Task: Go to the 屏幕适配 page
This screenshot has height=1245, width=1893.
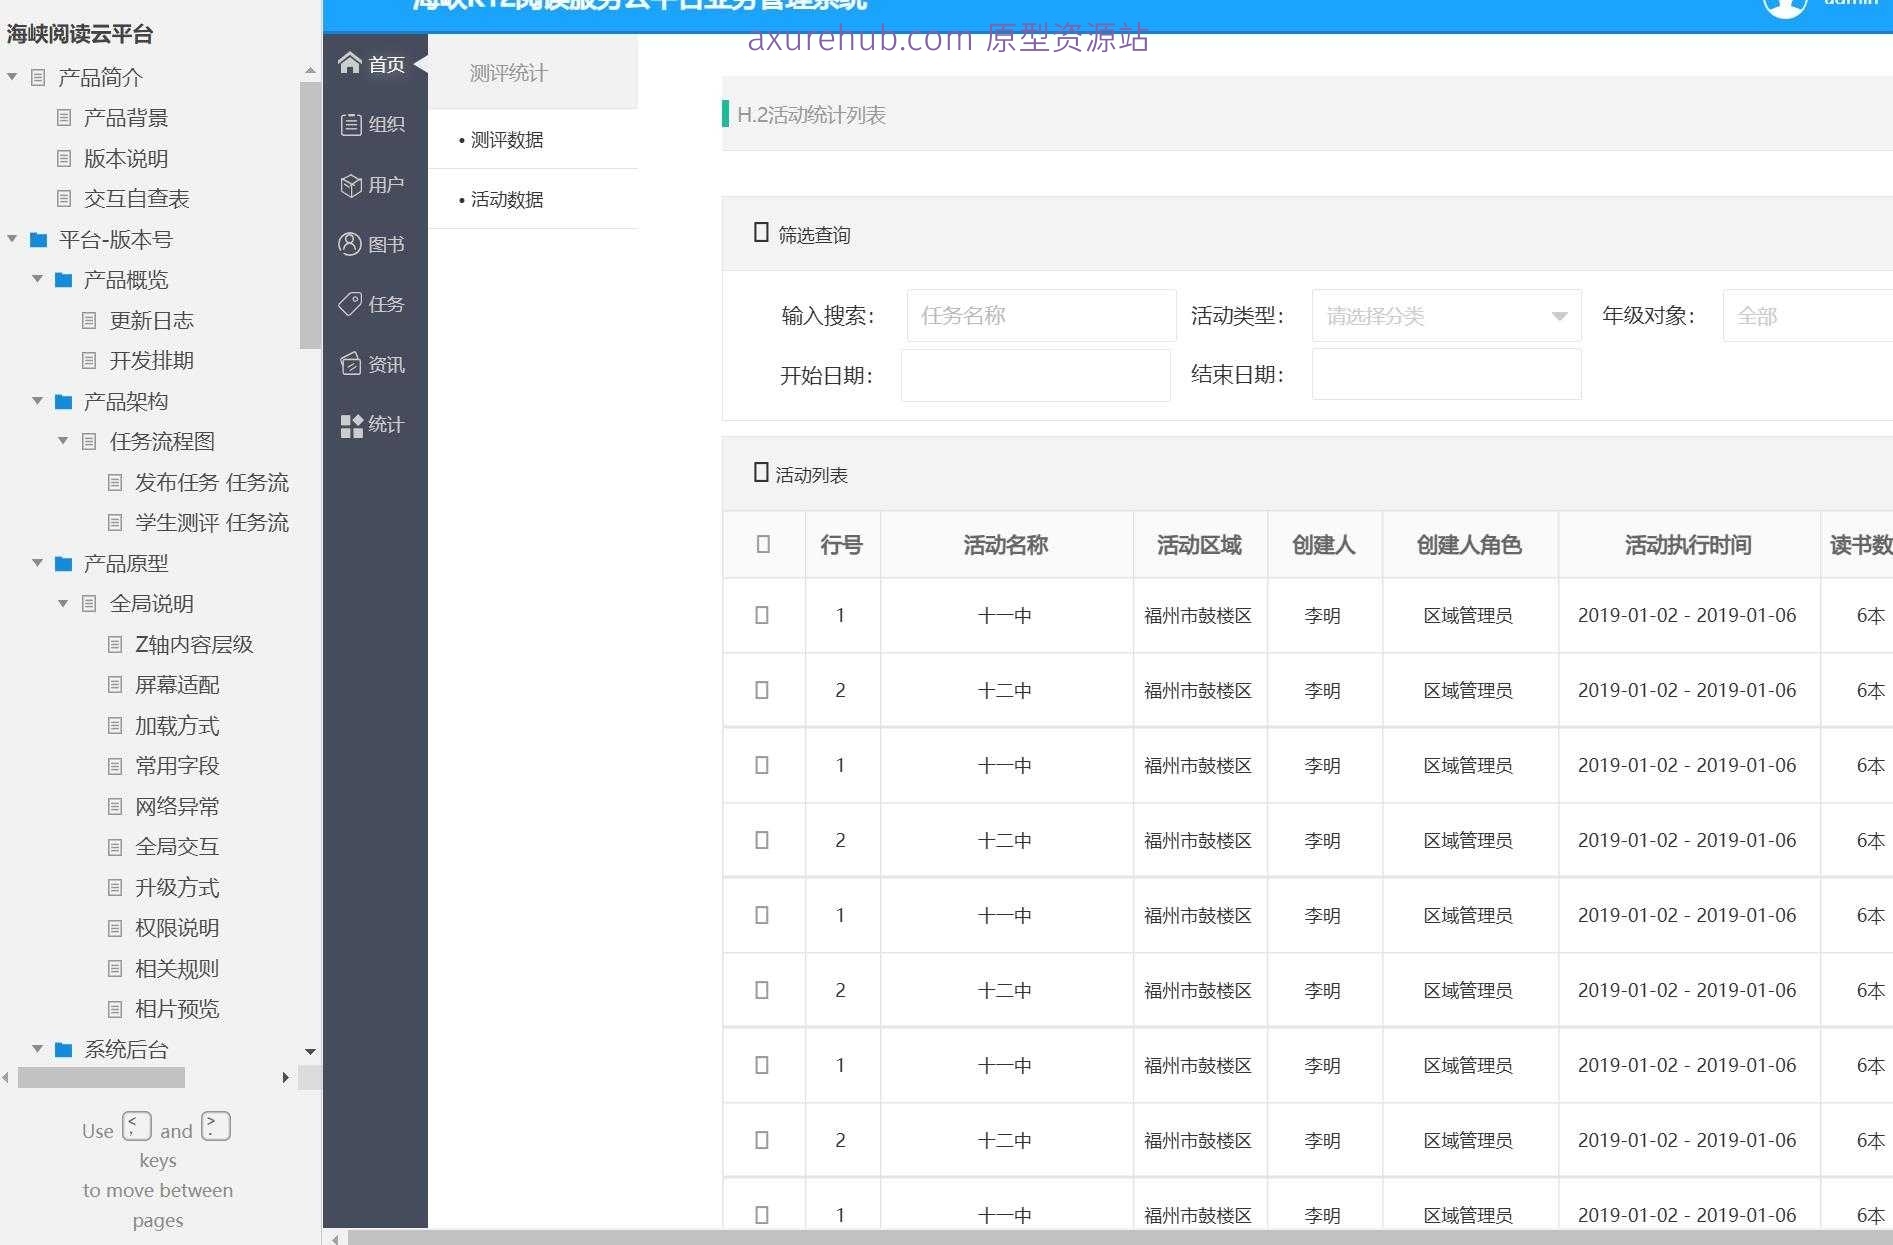Action: pyautogui.click(x=177, y=685)
